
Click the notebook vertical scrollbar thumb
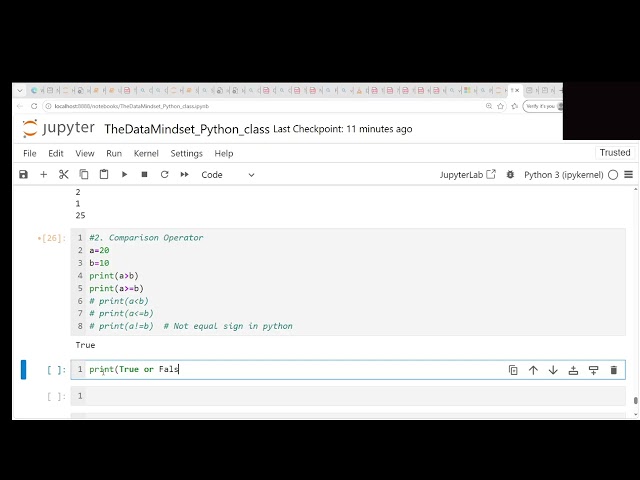pyautogui.click(x=636, y=401)
